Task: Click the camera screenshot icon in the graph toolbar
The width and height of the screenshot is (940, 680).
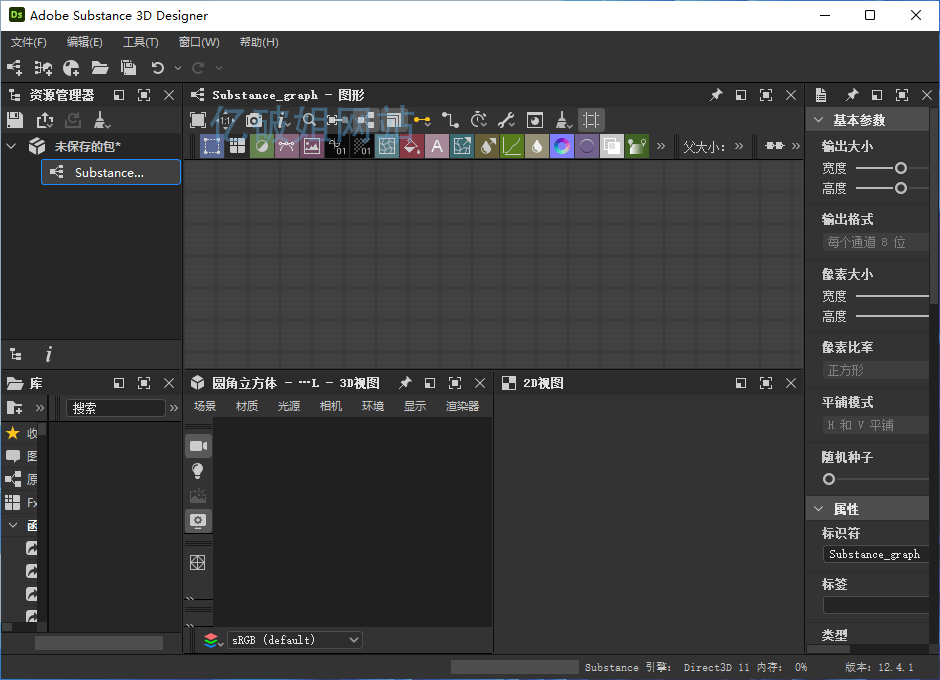Action: click(x=254, y=120)
